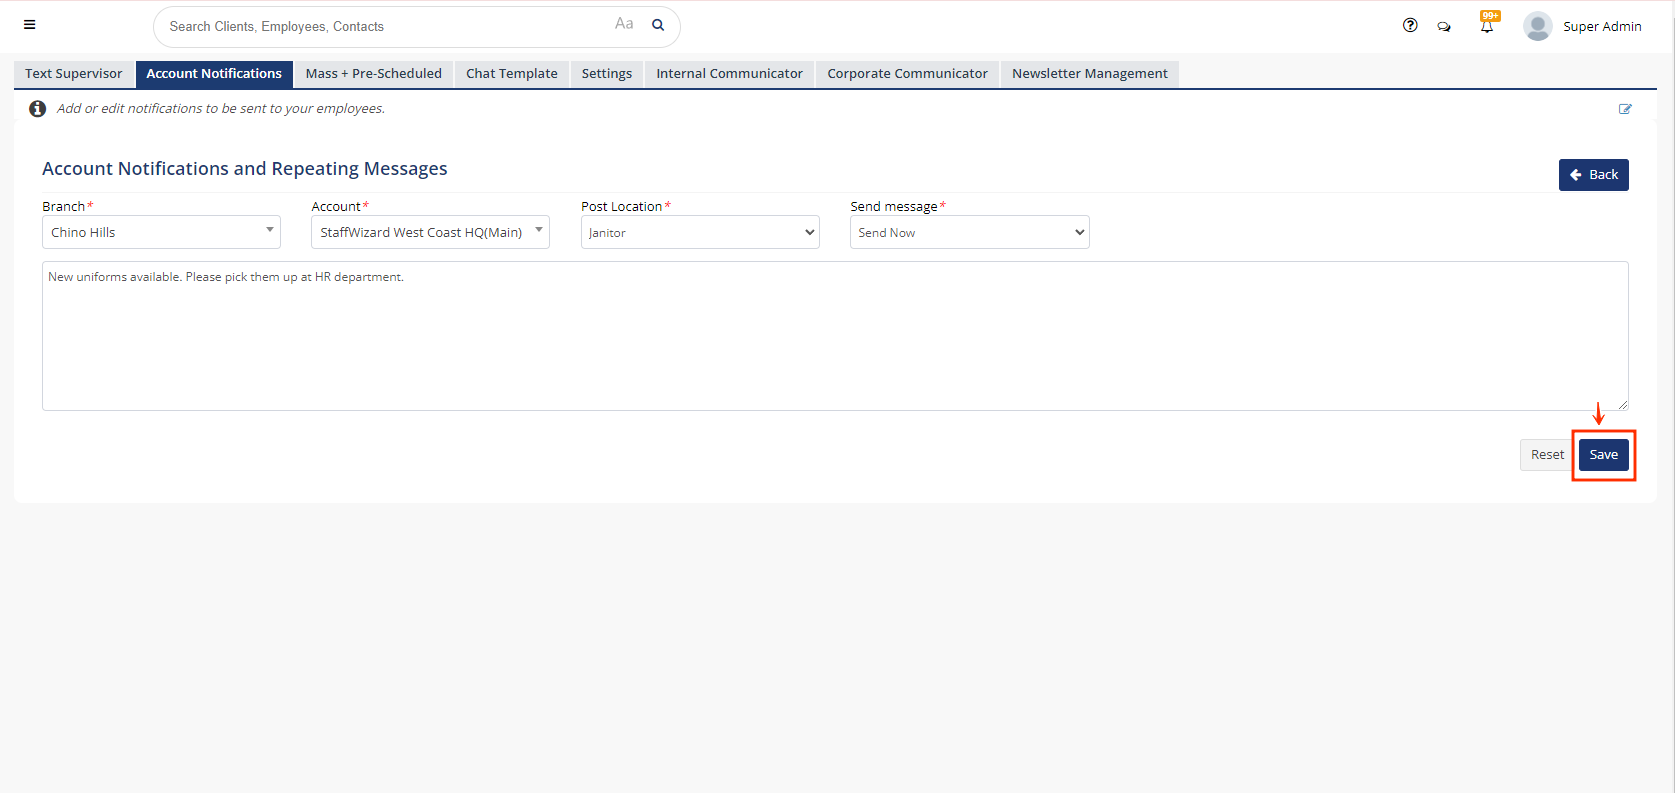
Task: Open the Newsletter Management tab
Action: (x=1089, y=74)
